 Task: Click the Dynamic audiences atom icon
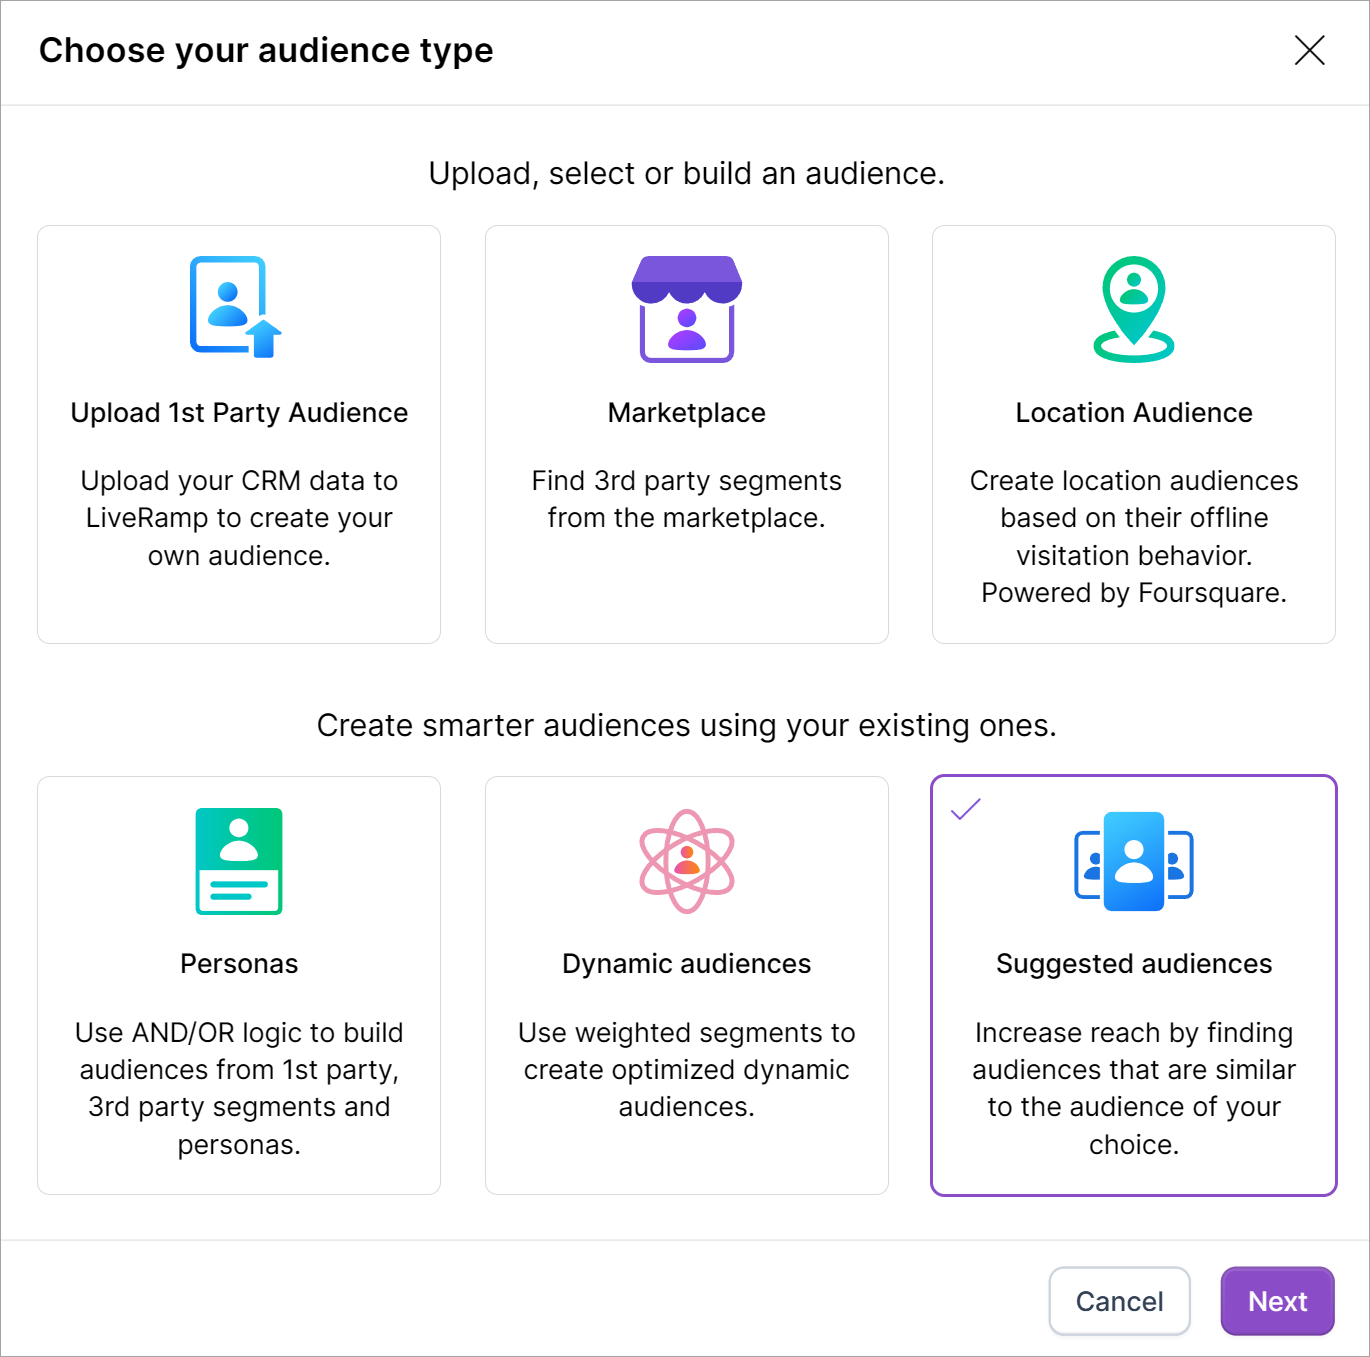pos(686,861)
